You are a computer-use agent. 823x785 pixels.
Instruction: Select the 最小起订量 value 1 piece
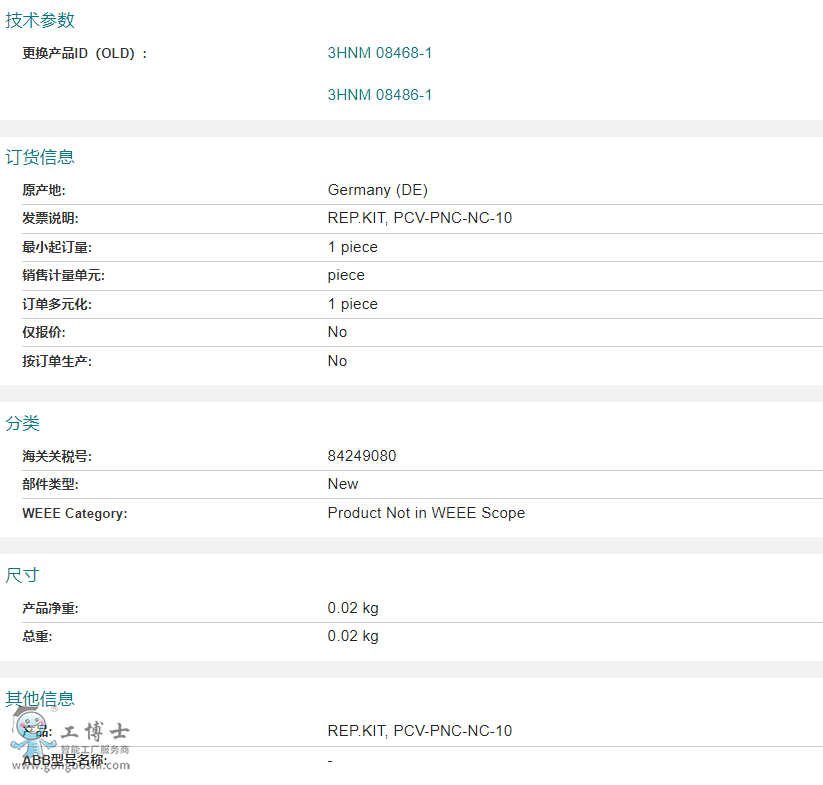[x=352, y=247]
